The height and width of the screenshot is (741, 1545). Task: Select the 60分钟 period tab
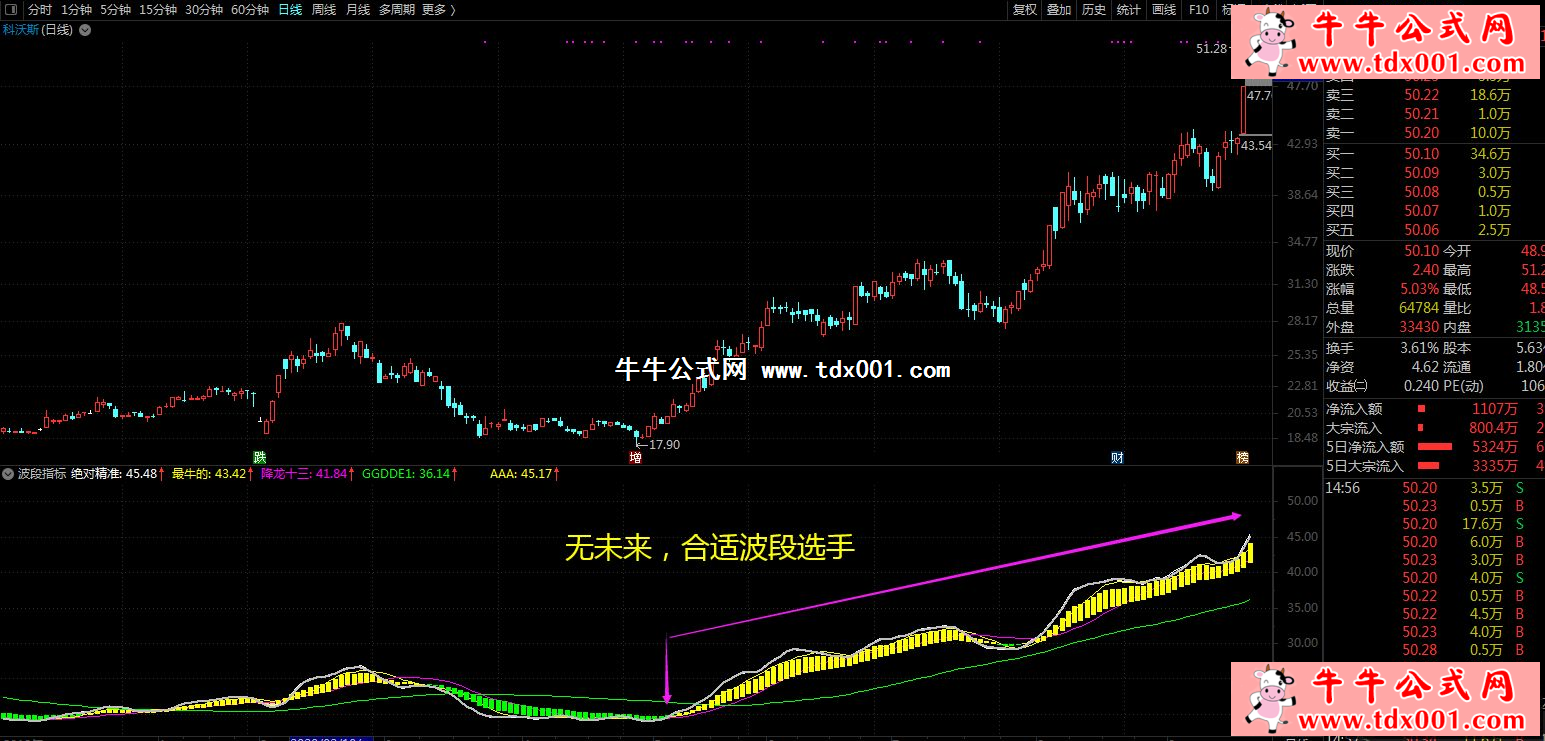point(250,10)
